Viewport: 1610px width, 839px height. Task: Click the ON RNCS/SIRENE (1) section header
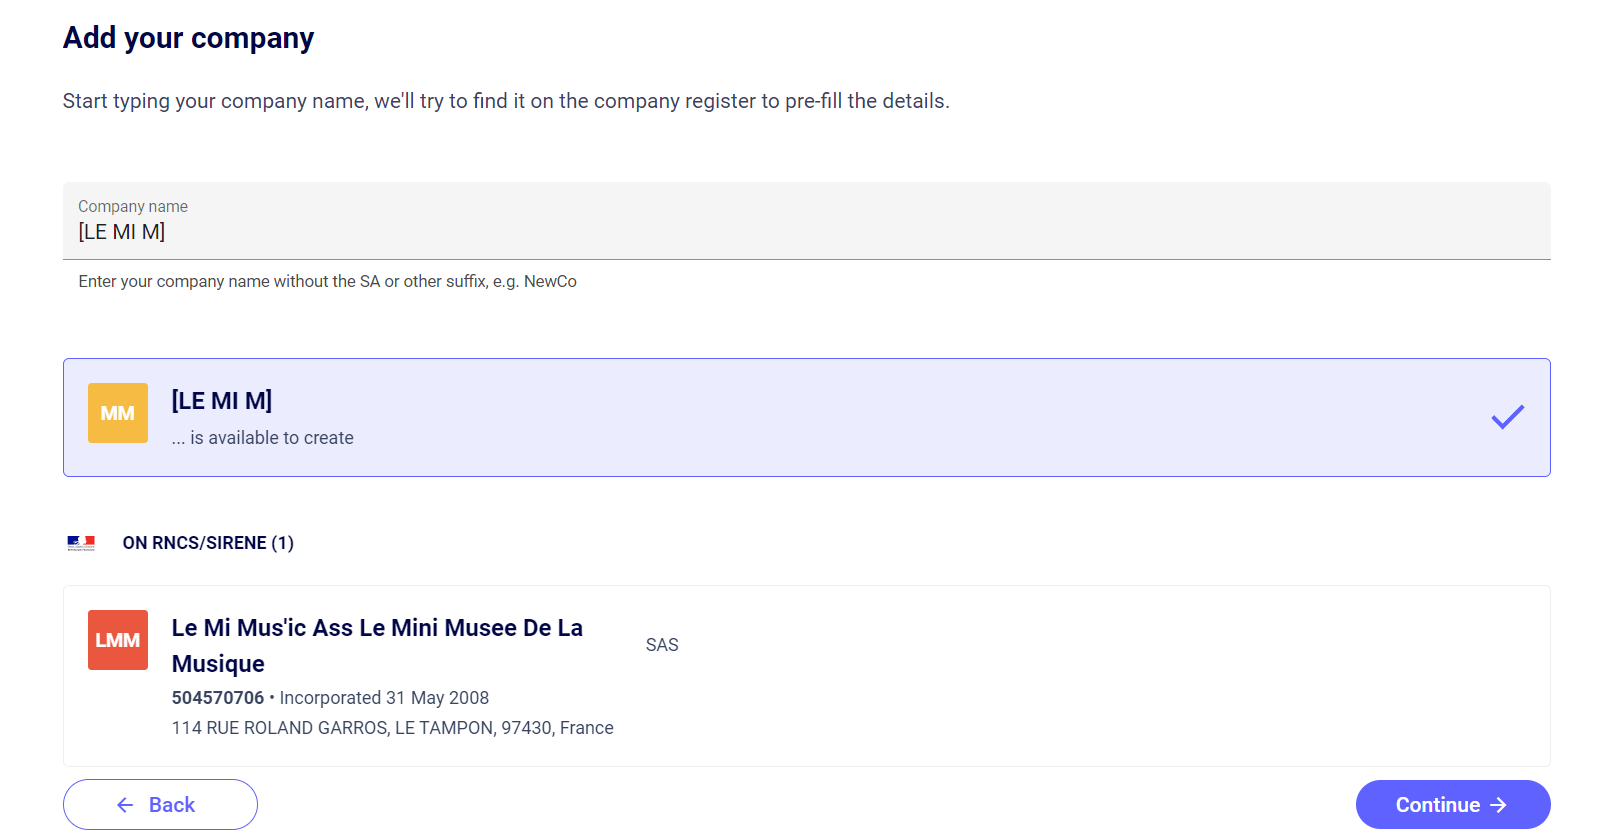tap(208, 543)
